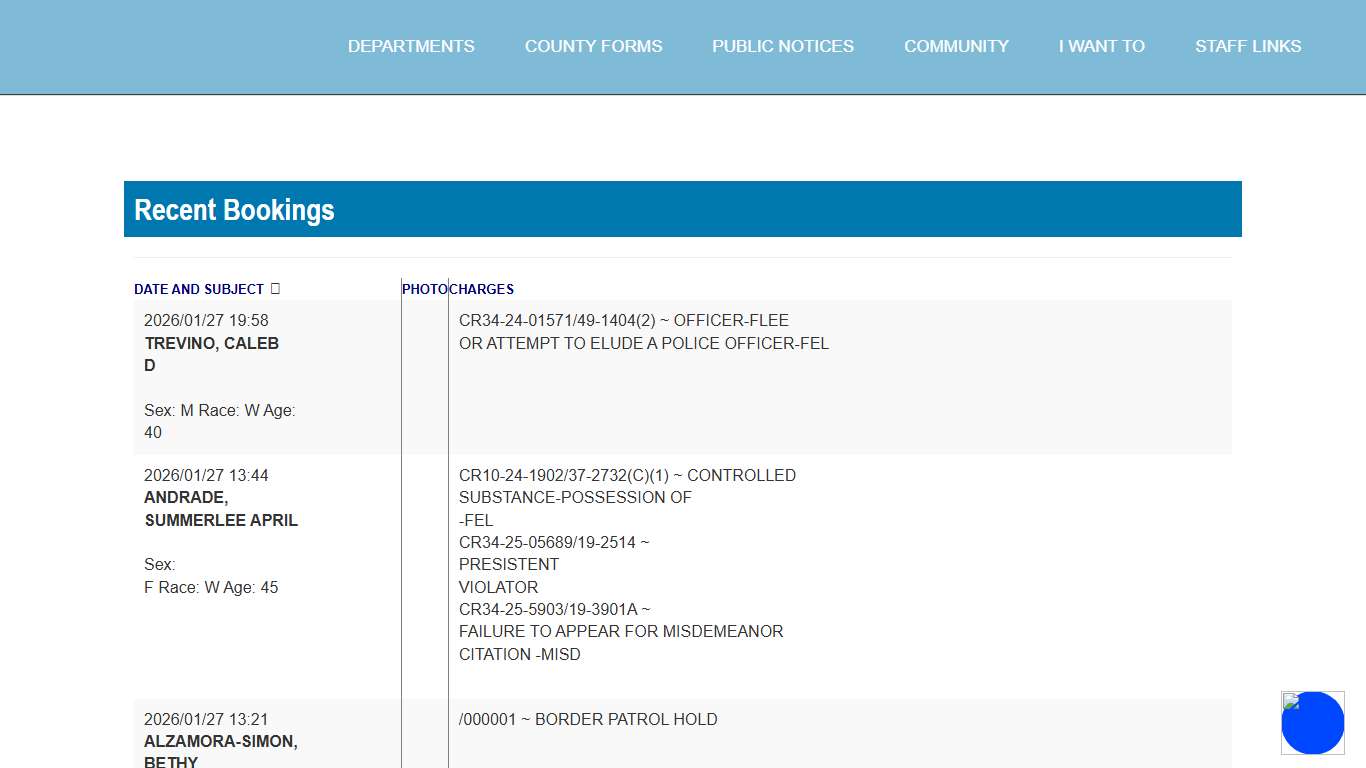Sort by the Date and Subject column header
This screenshot has height=768, width=1366.
point(199,289)
